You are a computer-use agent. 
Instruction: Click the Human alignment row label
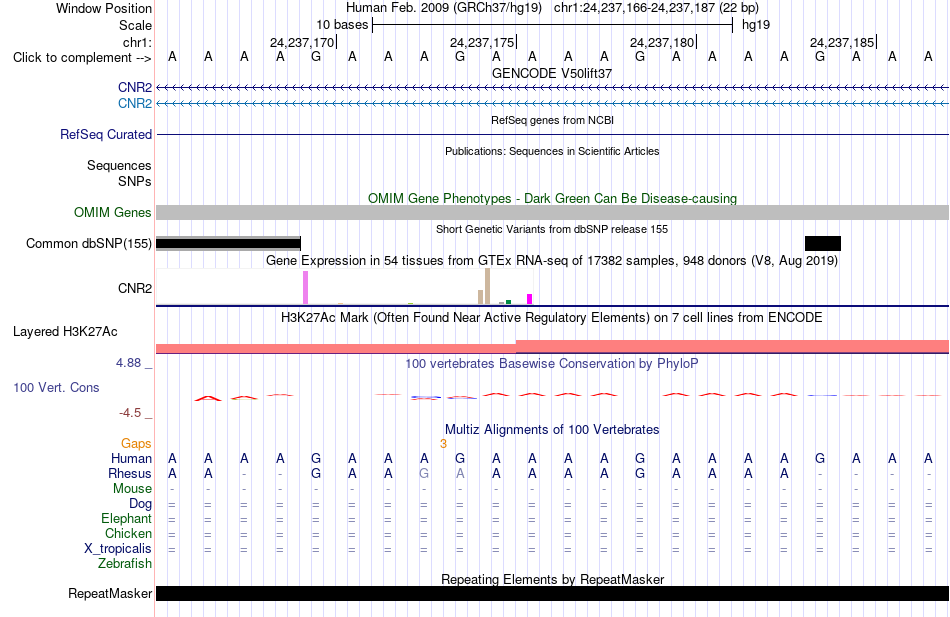(131, 459)
